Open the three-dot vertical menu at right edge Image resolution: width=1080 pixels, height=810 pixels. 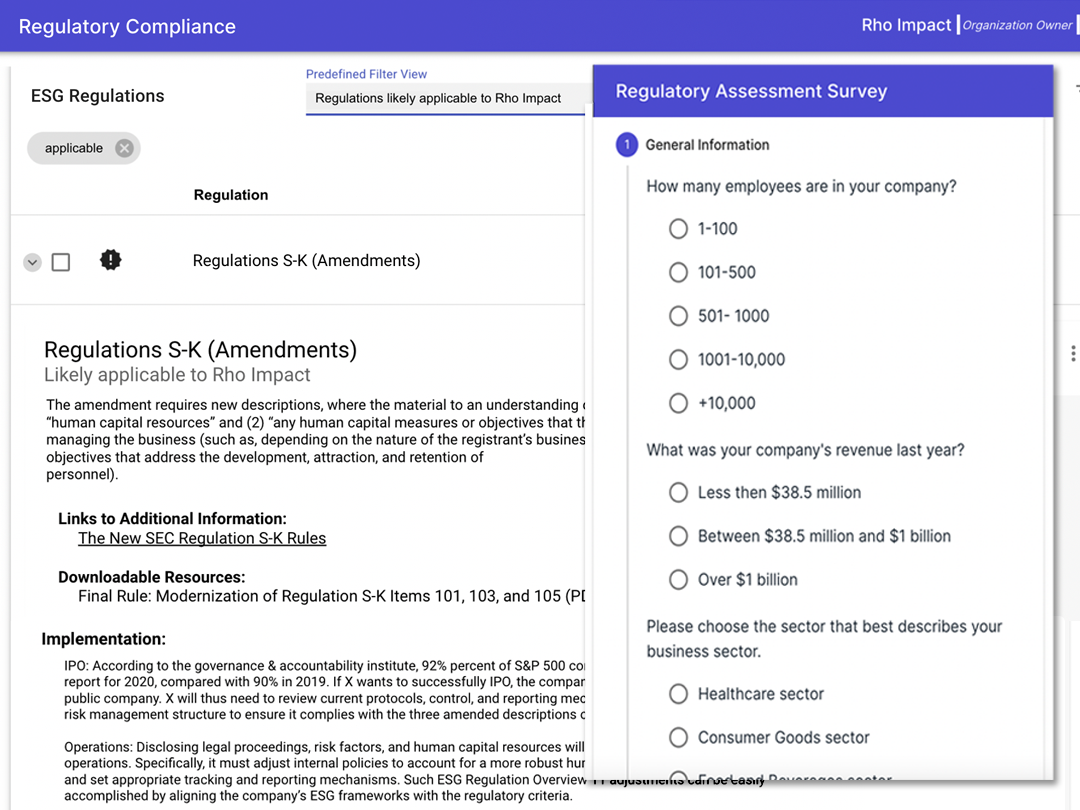1072,353
